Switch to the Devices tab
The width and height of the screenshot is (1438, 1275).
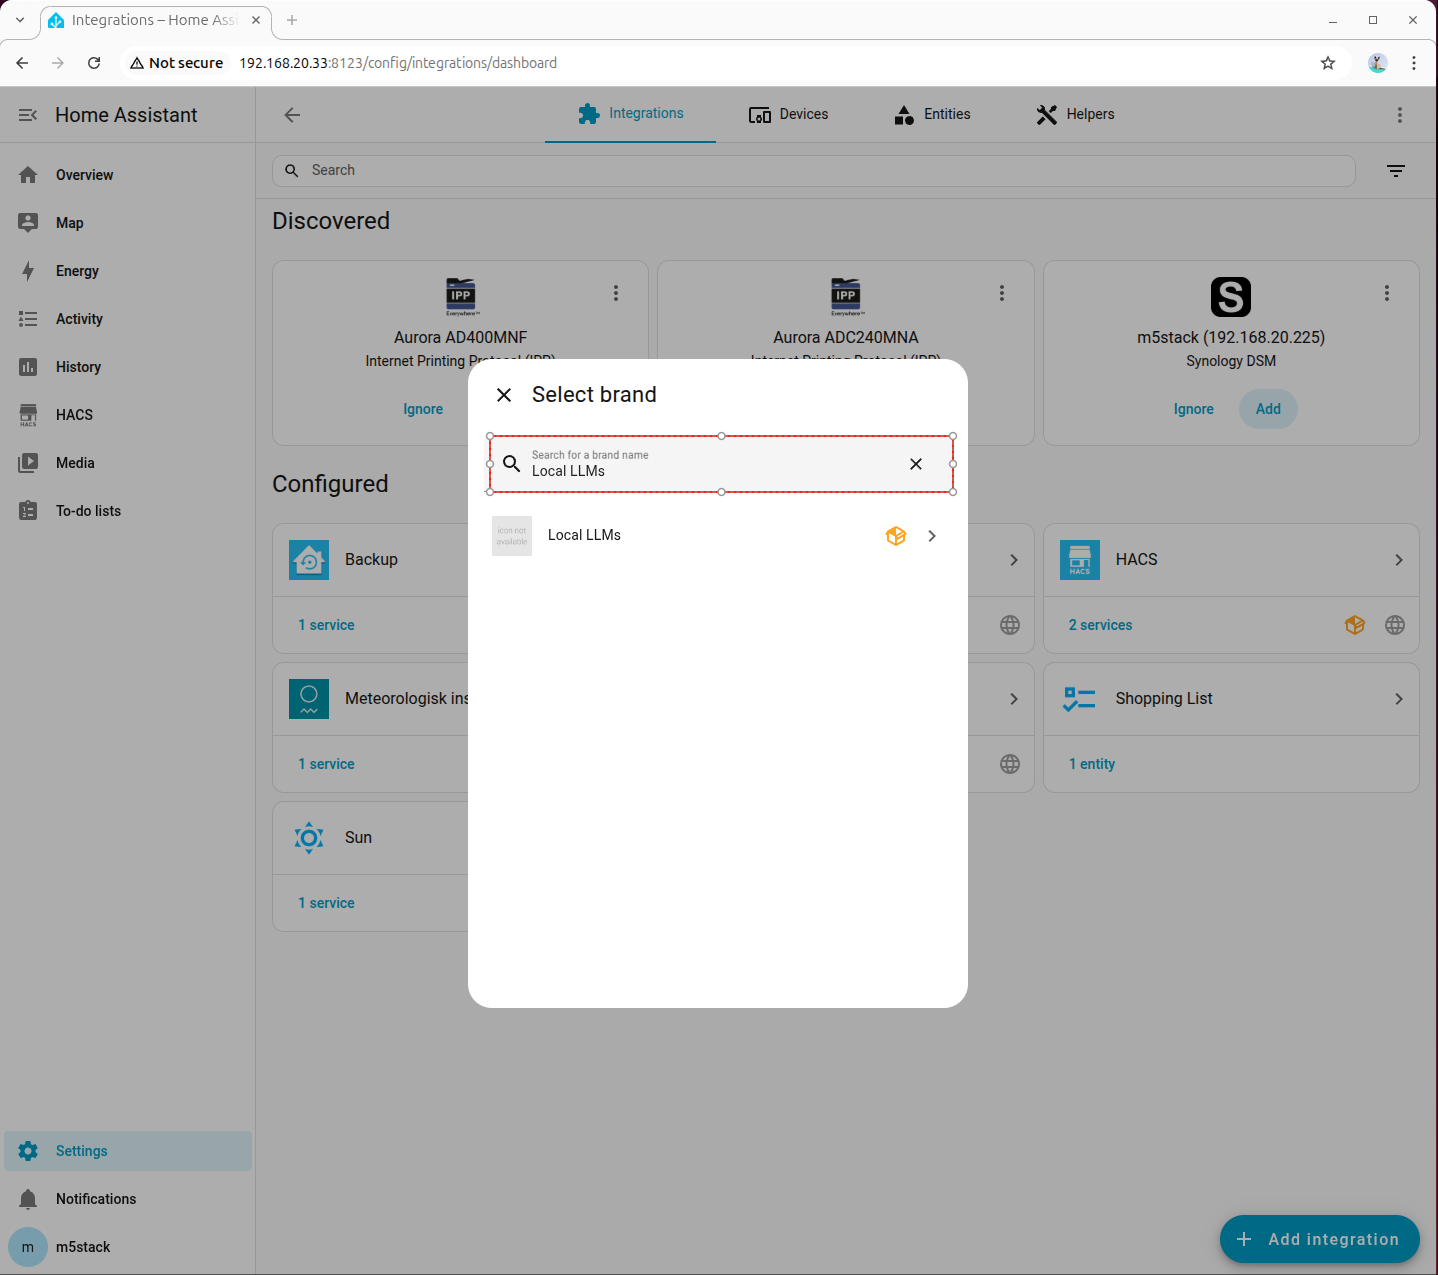(x=788, y=114)
